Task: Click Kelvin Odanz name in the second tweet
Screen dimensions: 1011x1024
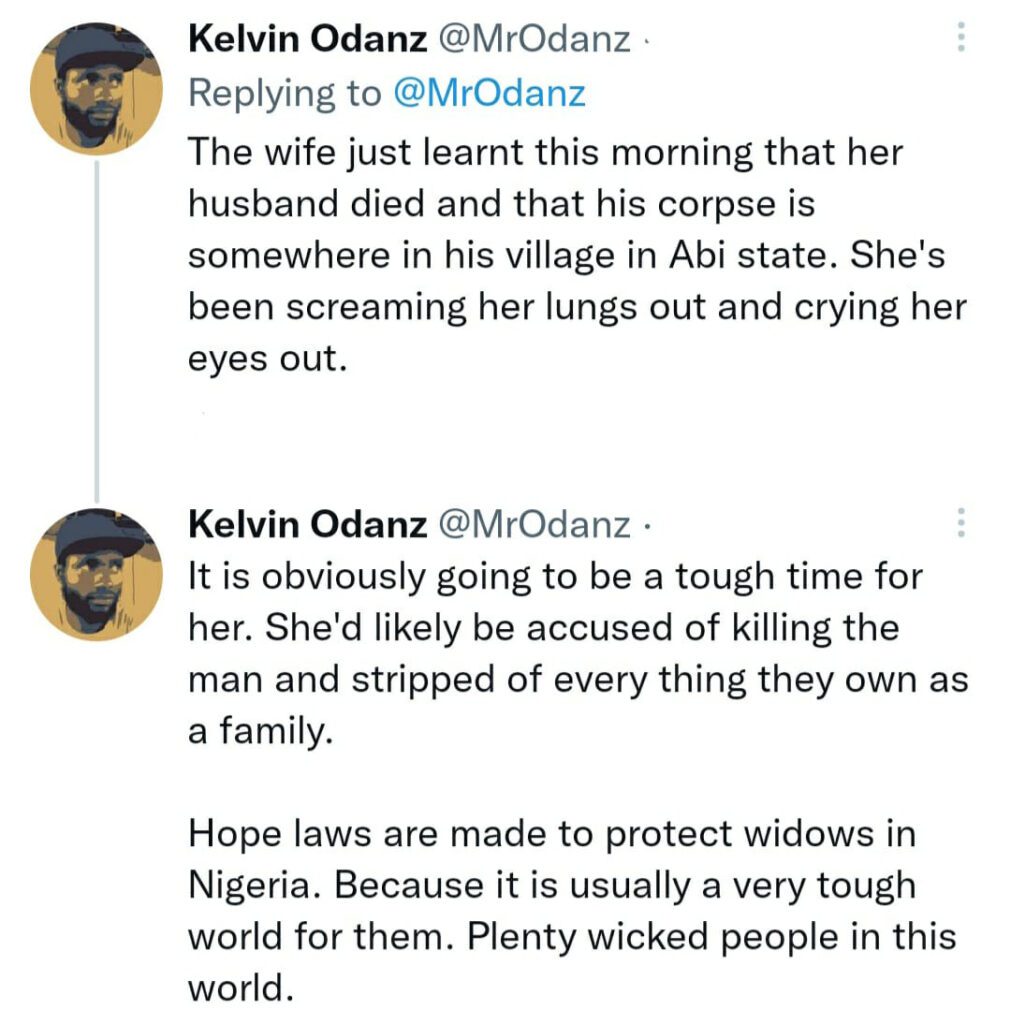Action: click(308, 524)
